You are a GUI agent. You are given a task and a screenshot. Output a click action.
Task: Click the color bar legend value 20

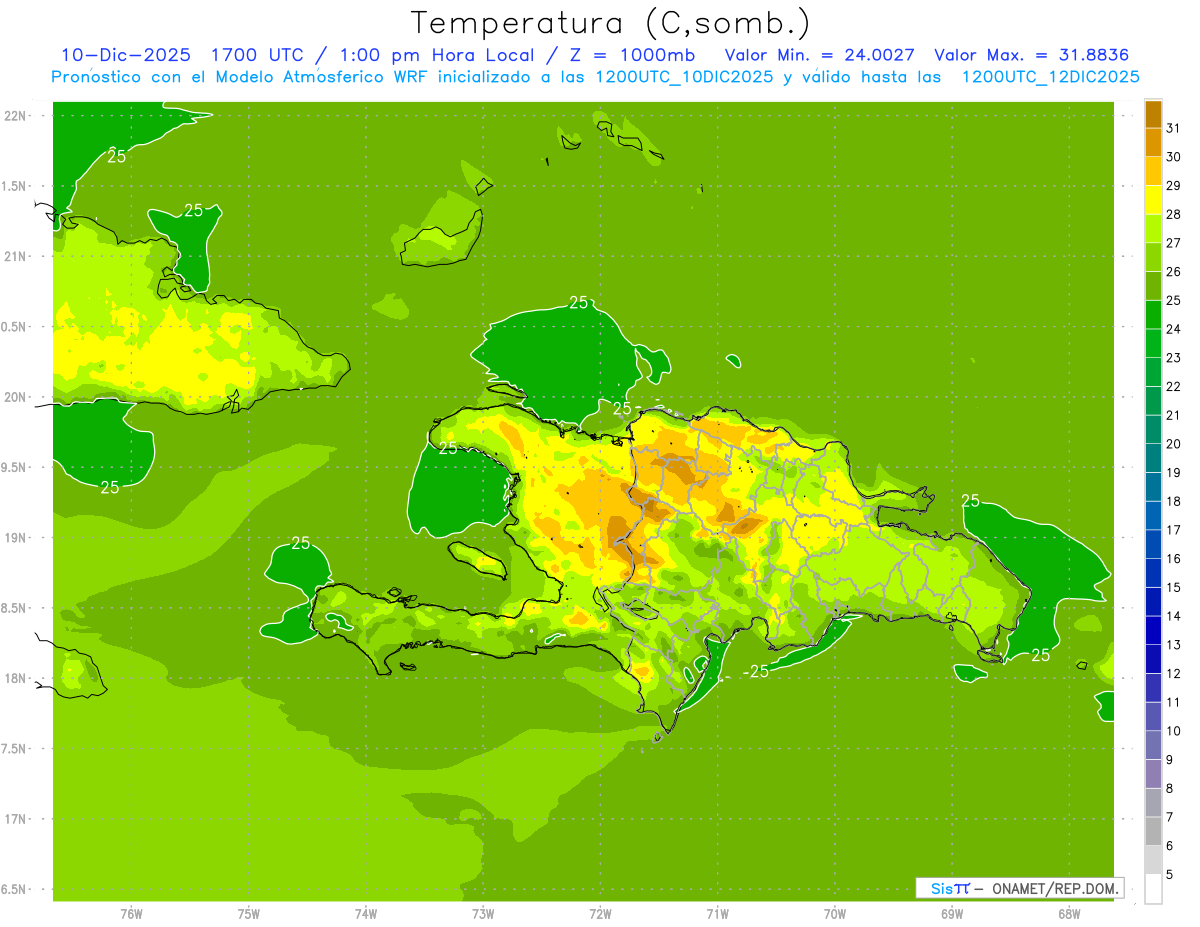(x=1174, y=444)
